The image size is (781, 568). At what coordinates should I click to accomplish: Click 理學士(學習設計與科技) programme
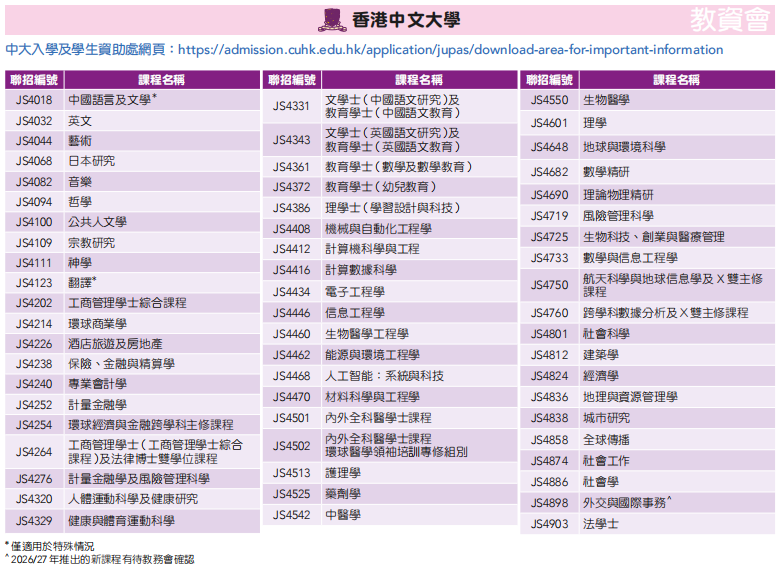tap(392, 208)
